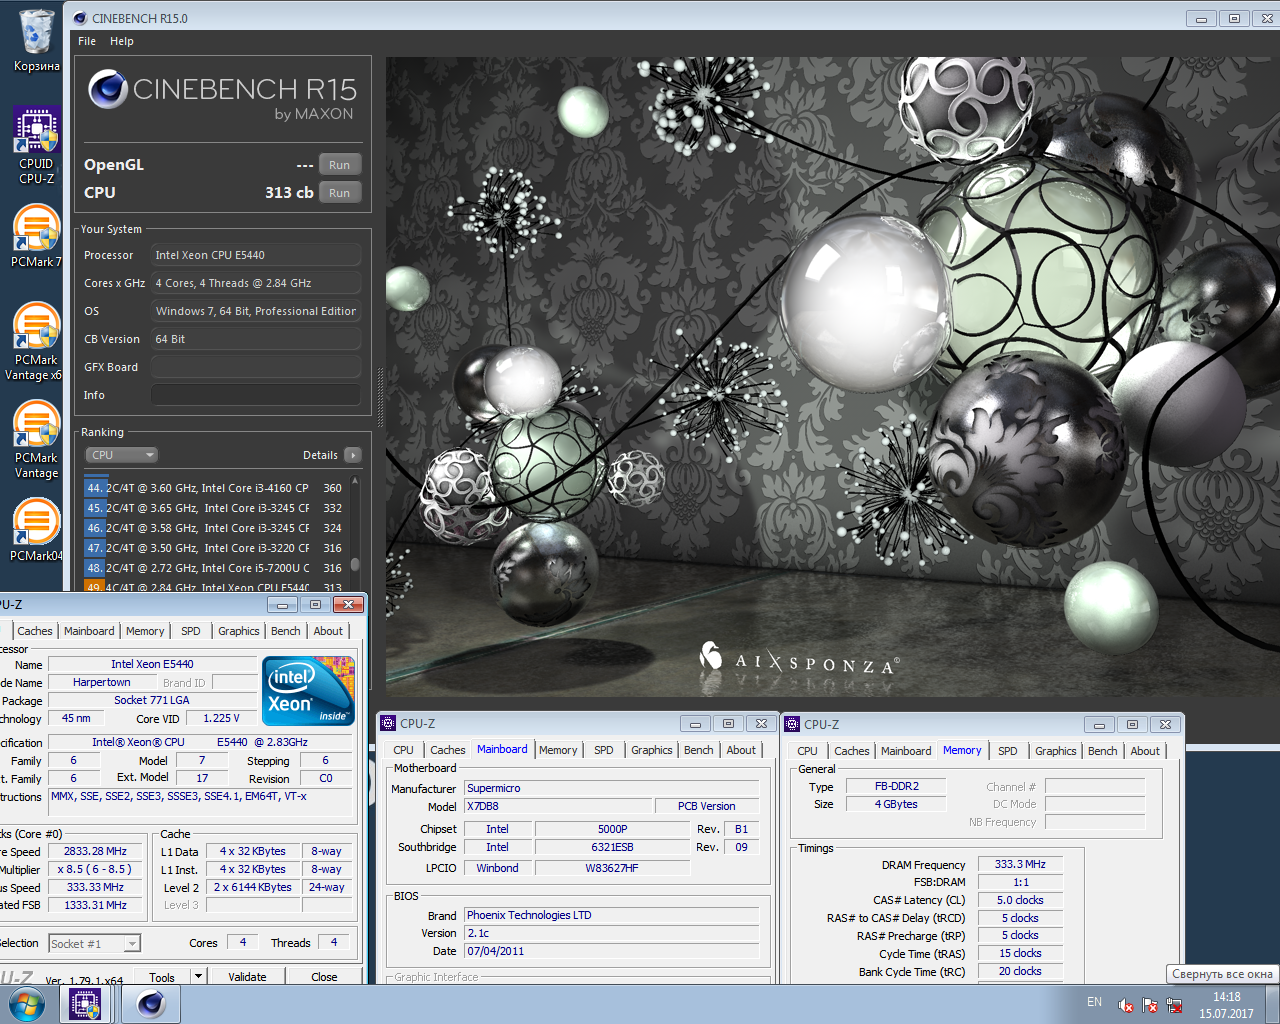
Task: Activate Cinebench from the taskbar
Action: [151, 1004]
